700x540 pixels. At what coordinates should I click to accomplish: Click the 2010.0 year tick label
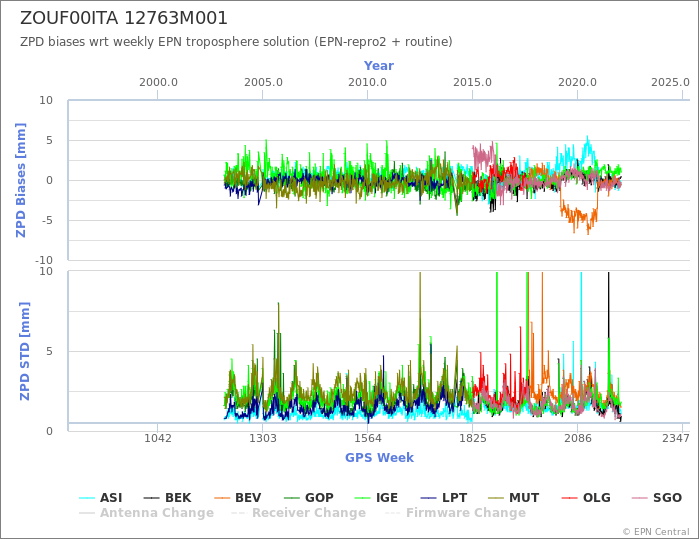(367, 83)
